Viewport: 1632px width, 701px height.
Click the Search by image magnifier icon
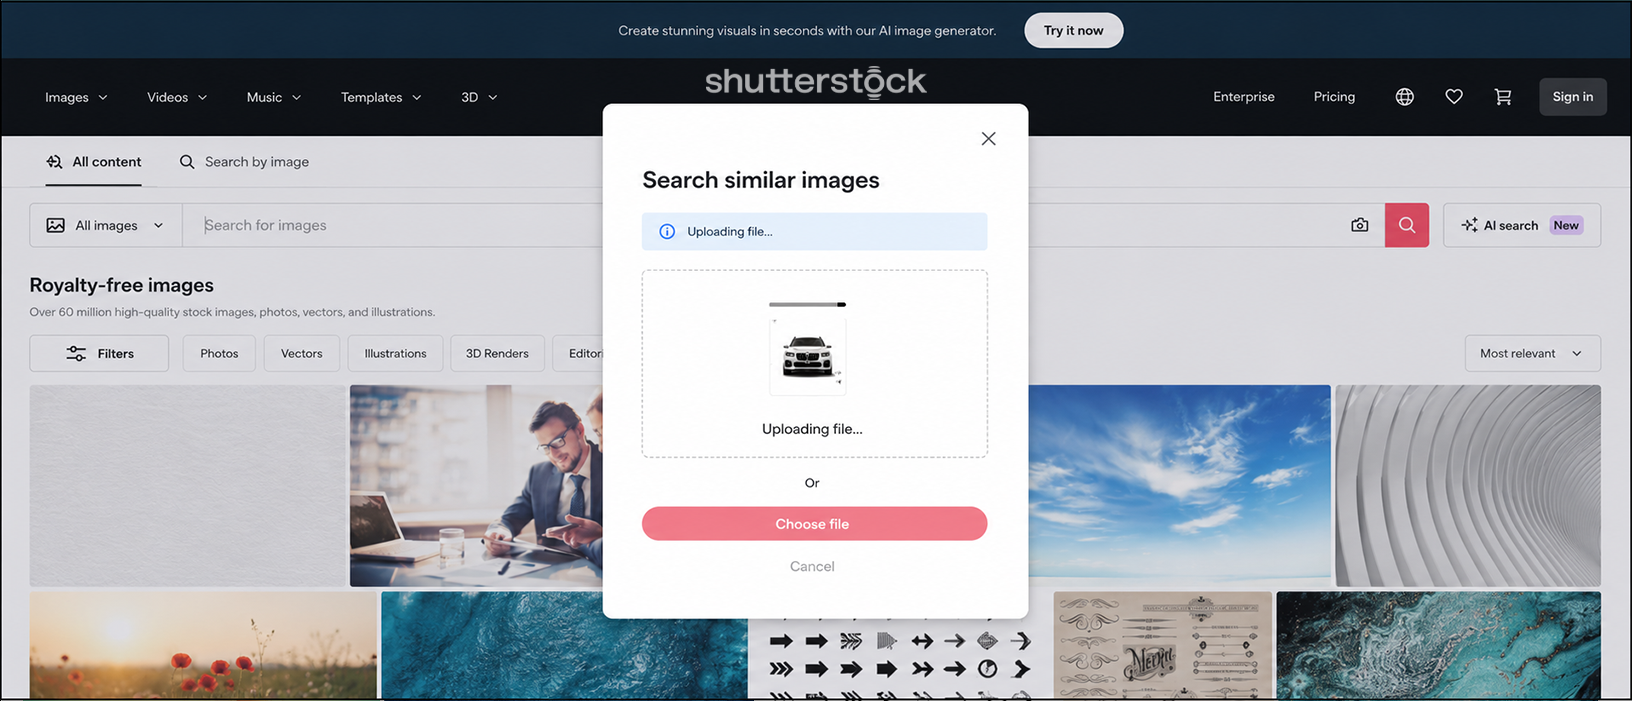187,162
